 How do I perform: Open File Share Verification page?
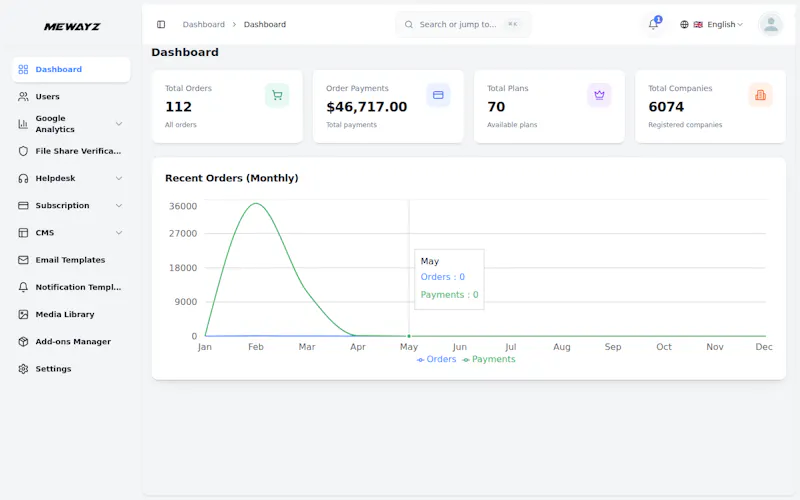coord(71,151)
